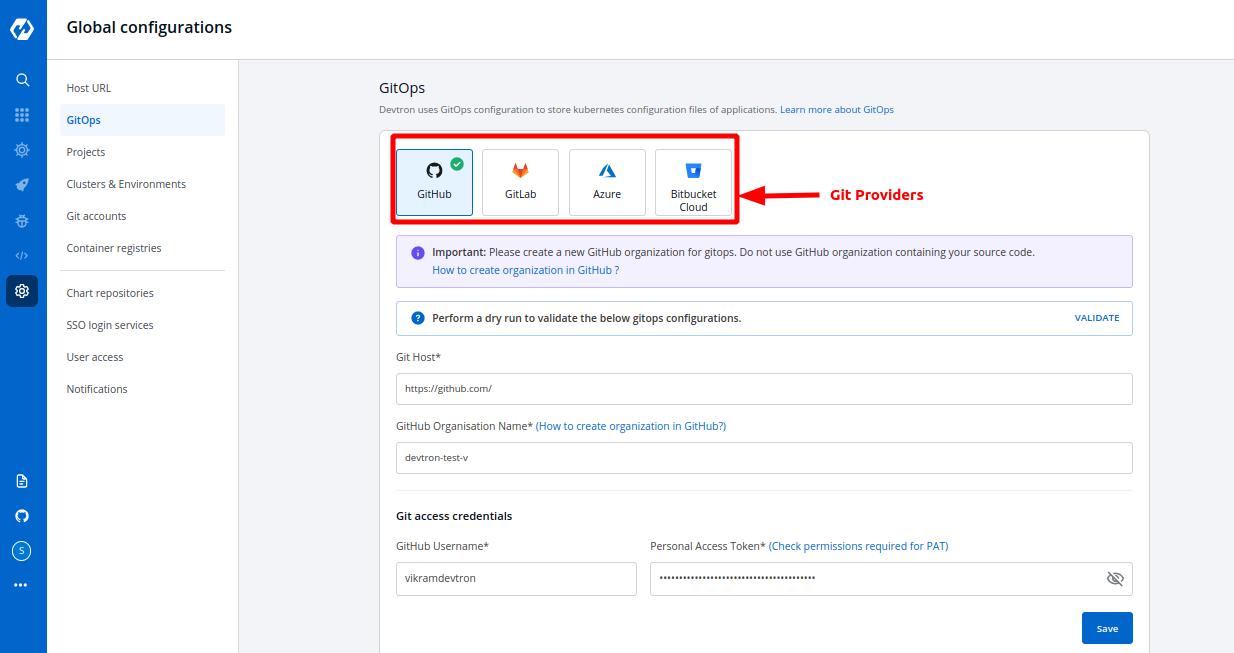Viewport: 1234px width, 653px height.
Task: Click the purple info icon beside Important
Action: click(418, 252)
